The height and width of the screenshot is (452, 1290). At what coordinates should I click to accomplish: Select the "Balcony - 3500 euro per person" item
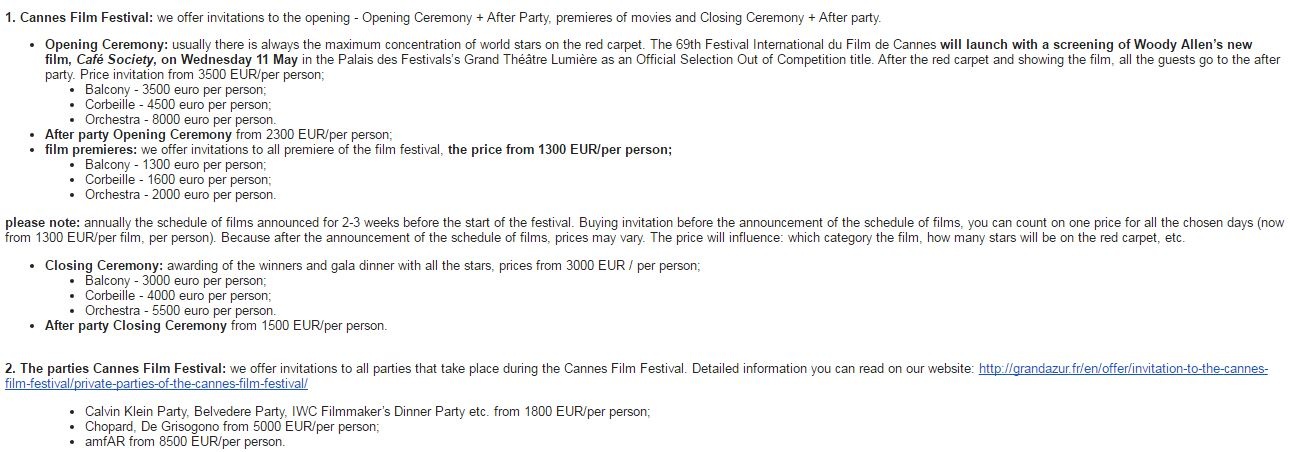click(x=175, y=89)
